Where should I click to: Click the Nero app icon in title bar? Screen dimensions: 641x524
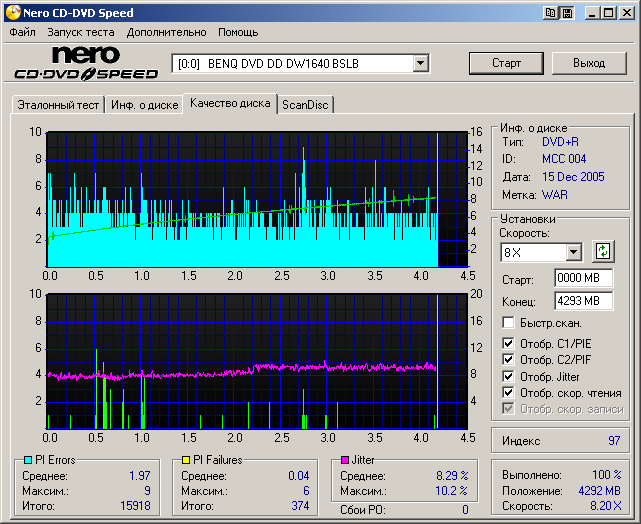12,13
